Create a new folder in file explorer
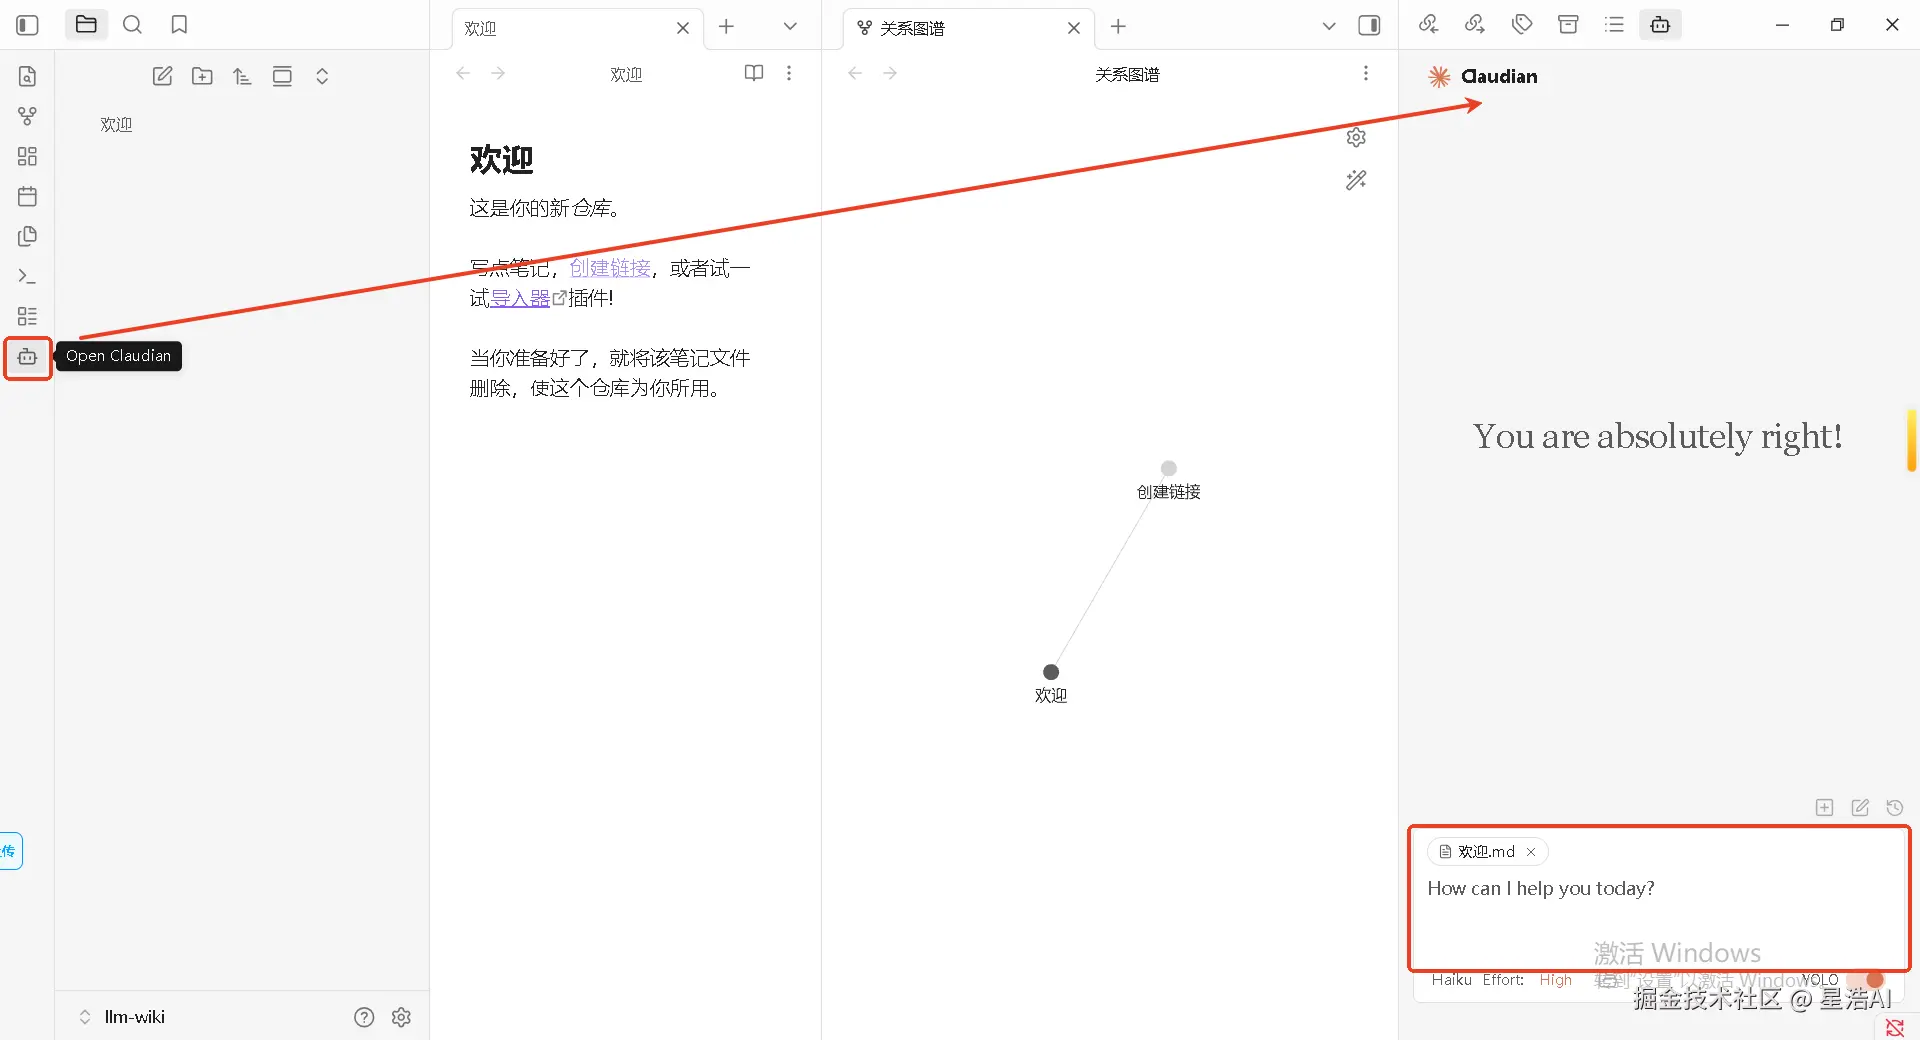This screenshot has height=1040, width=1920. (202, 76)
